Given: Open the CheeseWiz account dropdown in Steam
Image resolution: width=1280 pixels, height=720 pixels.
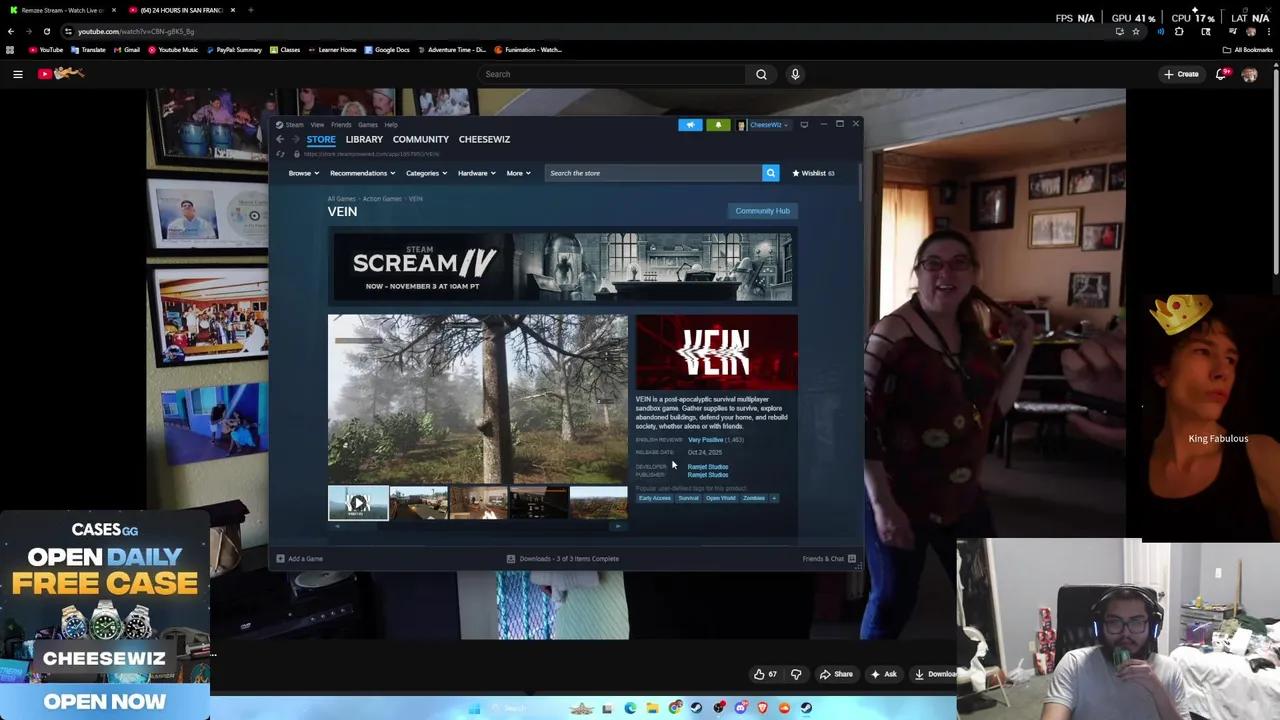Looking at the screenshot, I should click(765, 125).
